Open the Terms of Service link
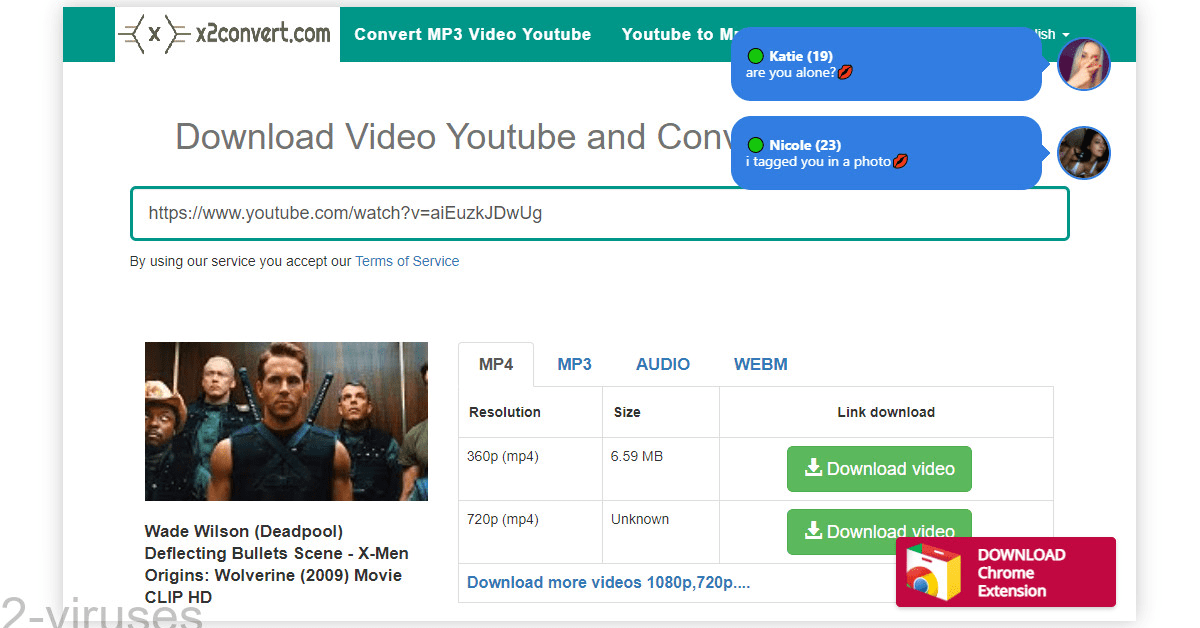 tap(407, 261)
